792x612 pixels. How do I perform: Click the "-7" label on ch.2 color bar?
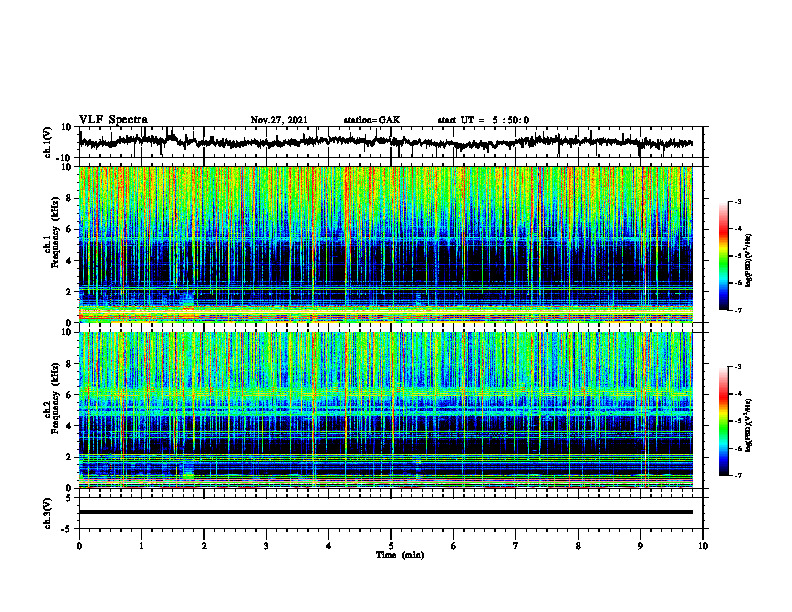click(738, 476)
